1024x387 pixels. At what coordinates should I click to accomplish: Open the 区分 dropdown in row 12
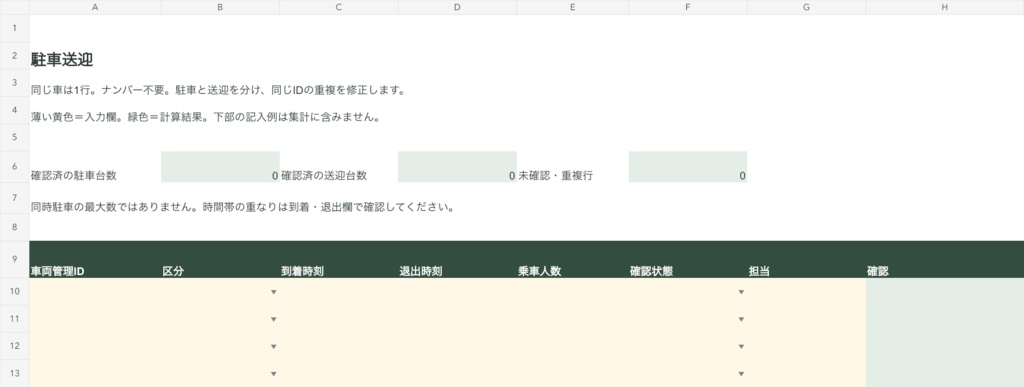click(x=274, y=347)
